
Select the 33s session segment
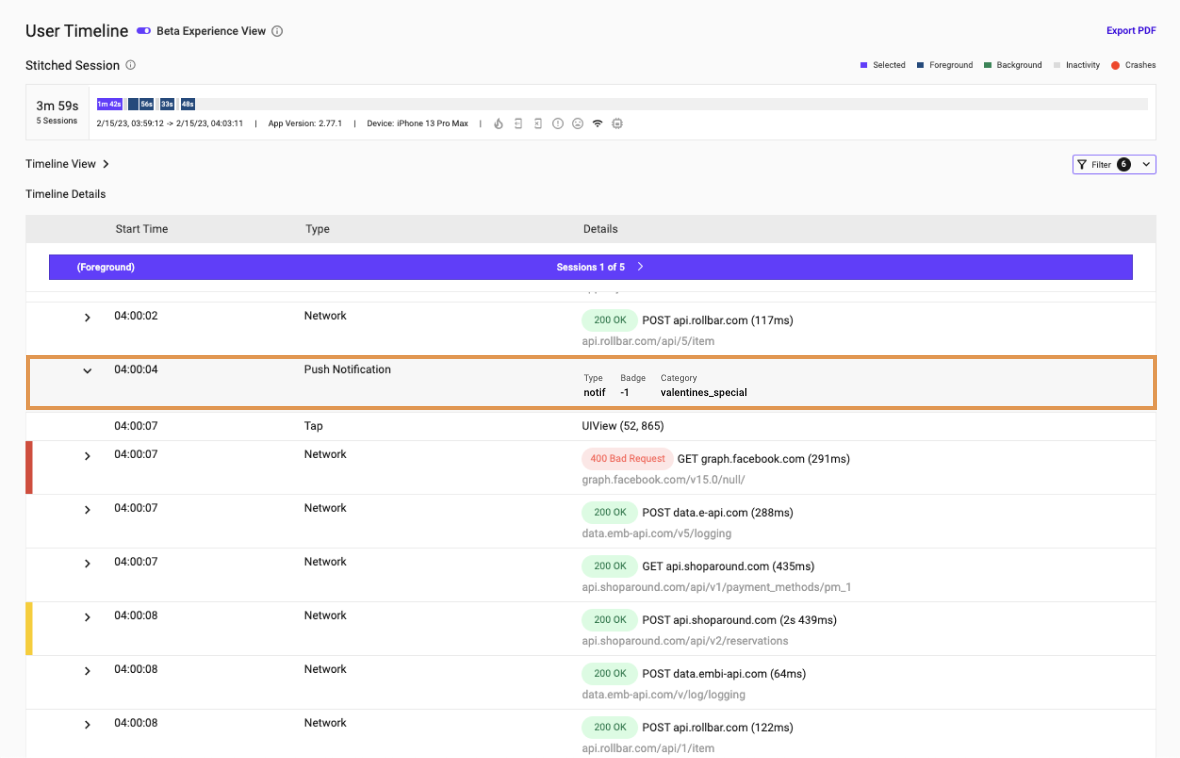click(x=167, y=104)
